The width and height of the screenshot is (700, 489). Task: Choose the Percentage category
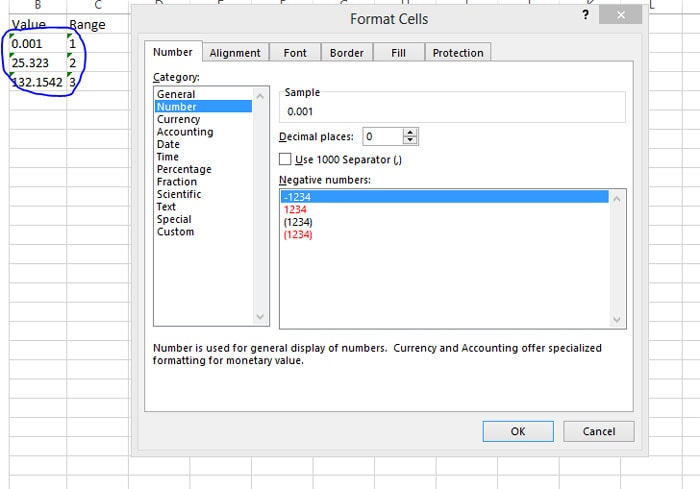click(184, 169)
